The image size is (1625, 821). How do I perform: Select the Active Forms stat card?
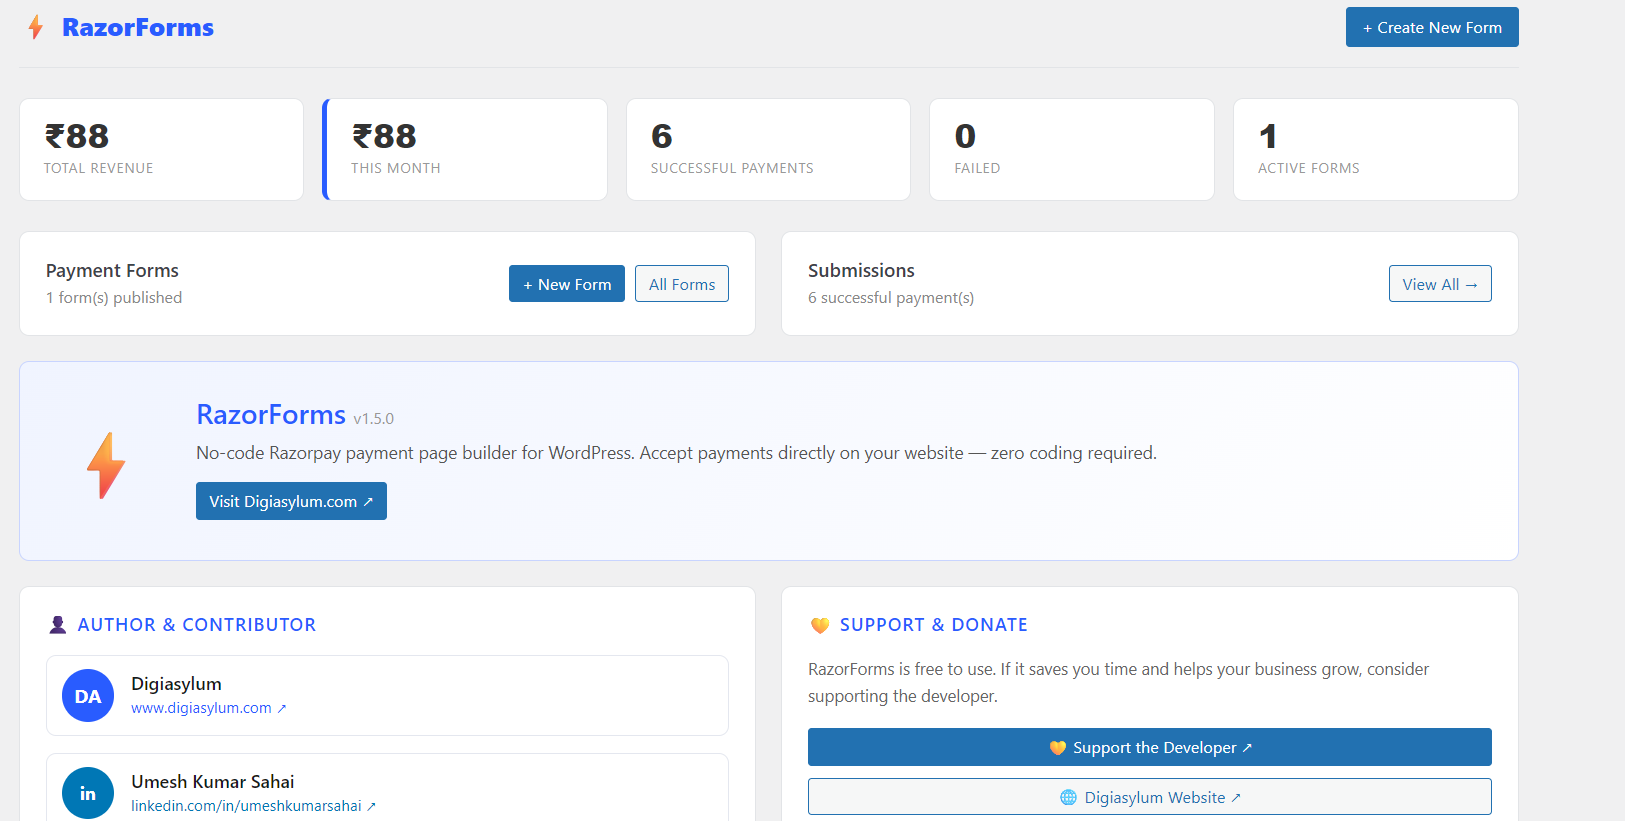(1375, 149)
